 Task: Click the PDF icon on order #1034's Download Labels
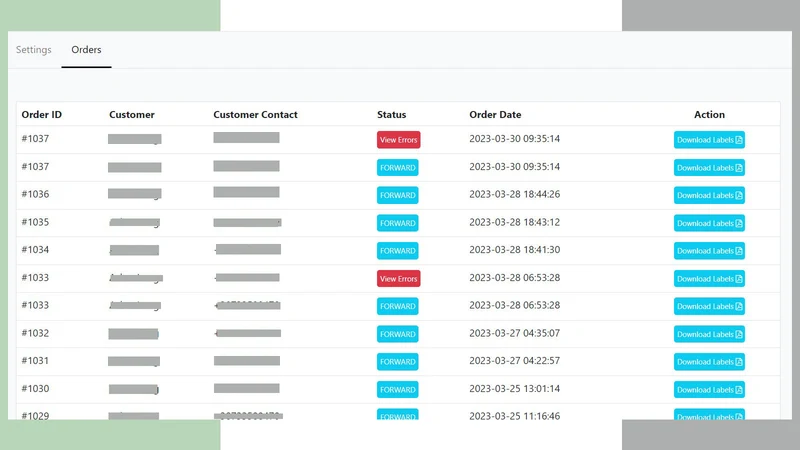[x=739, y=251]
